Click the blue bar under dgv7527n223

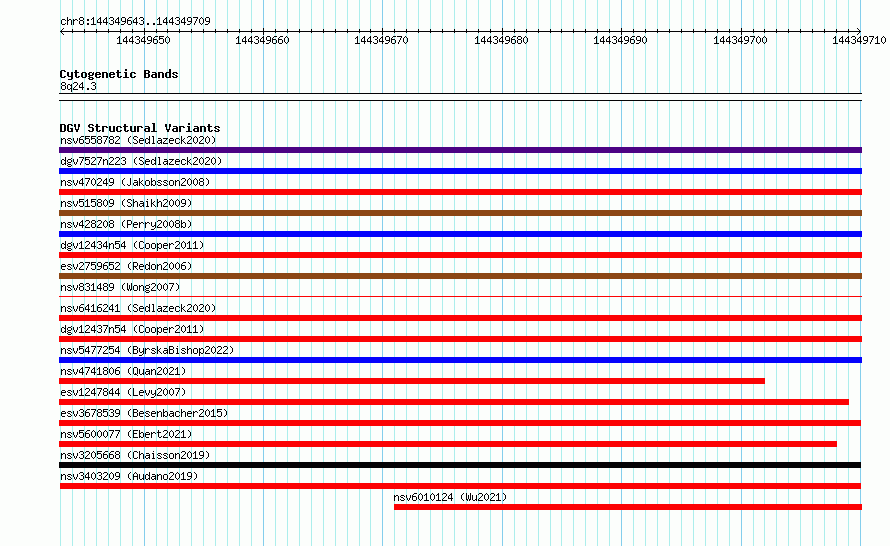[460, 171]
